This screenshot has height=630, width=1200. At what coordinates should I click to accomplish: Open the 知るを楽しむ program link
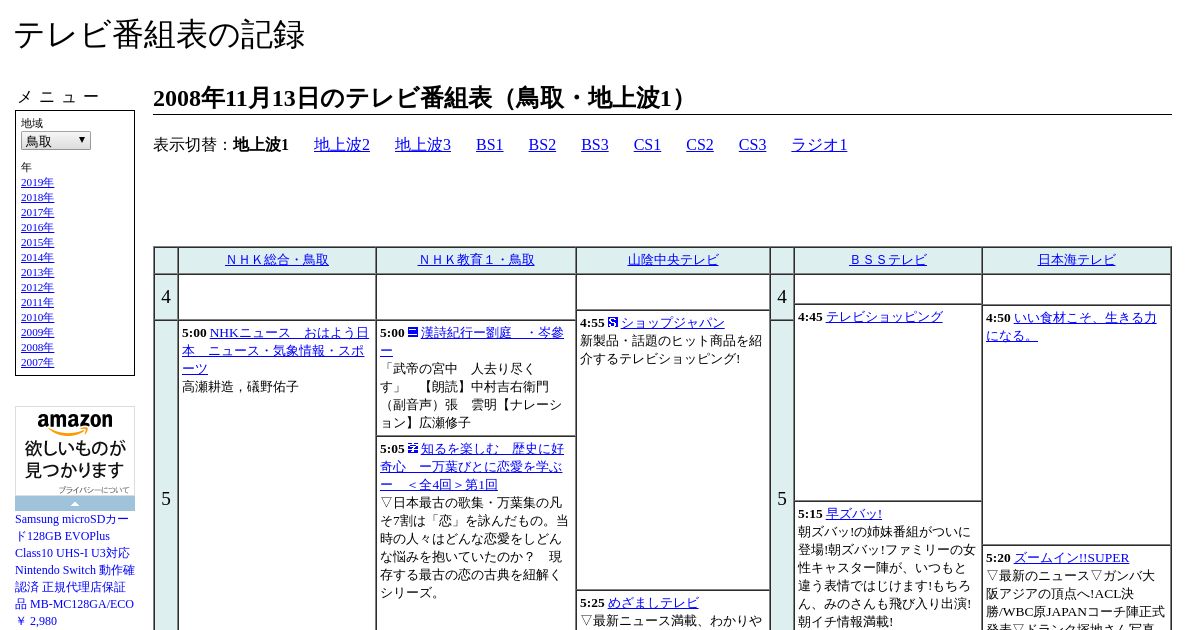pos(472,466)
